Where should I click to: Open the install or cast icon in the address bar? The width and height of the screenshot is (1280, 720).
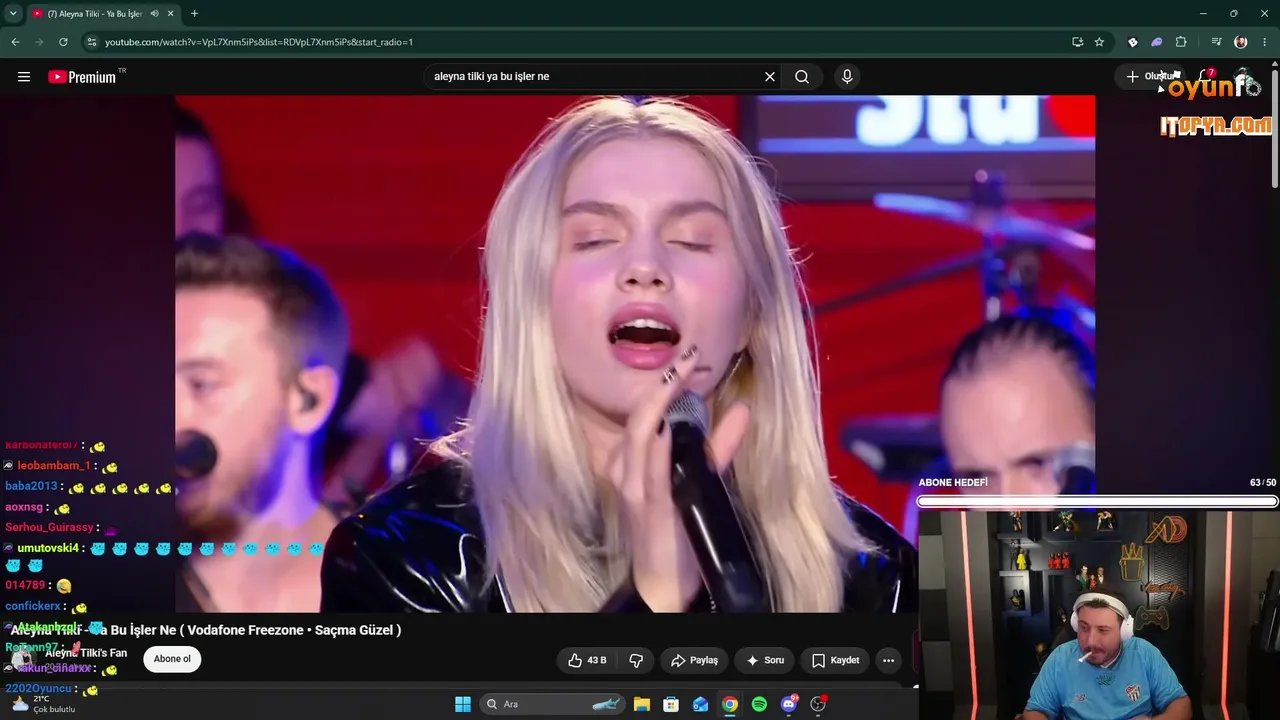[x=1077, y=42]
